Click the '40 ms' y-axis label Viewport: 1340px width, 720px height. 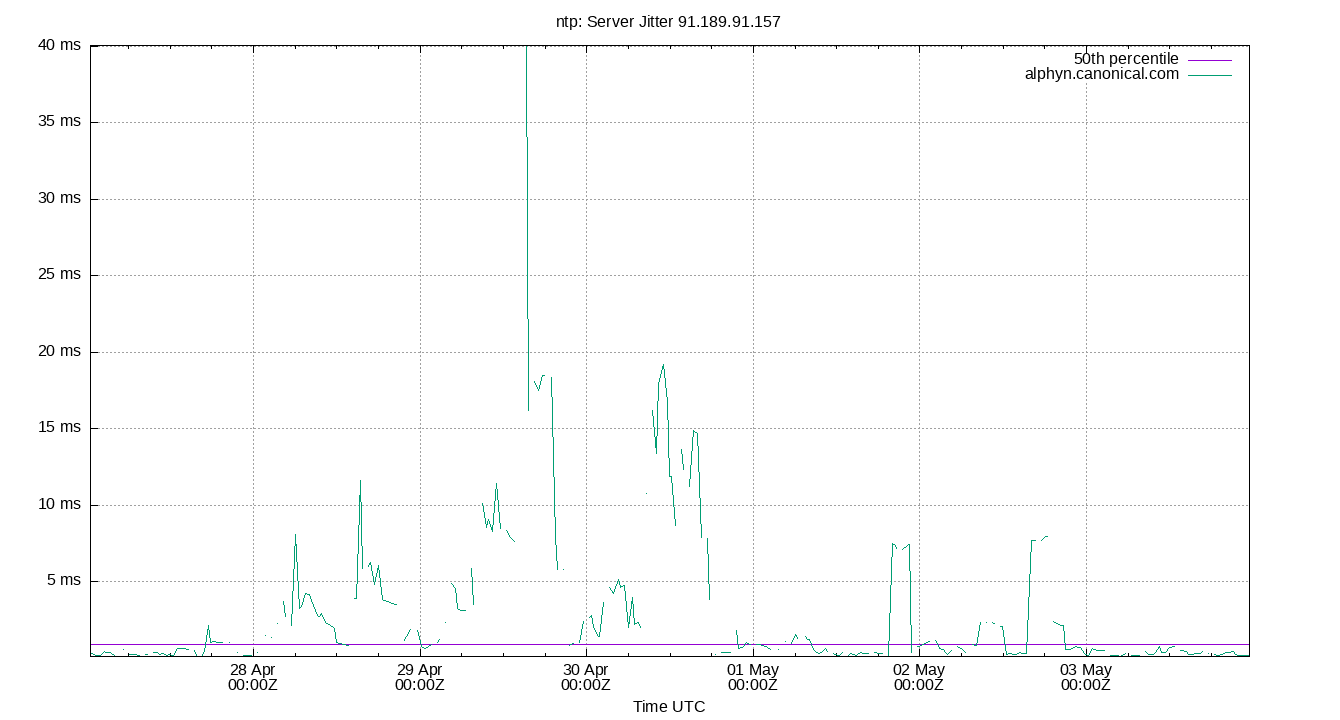click(x=59, y=46)
